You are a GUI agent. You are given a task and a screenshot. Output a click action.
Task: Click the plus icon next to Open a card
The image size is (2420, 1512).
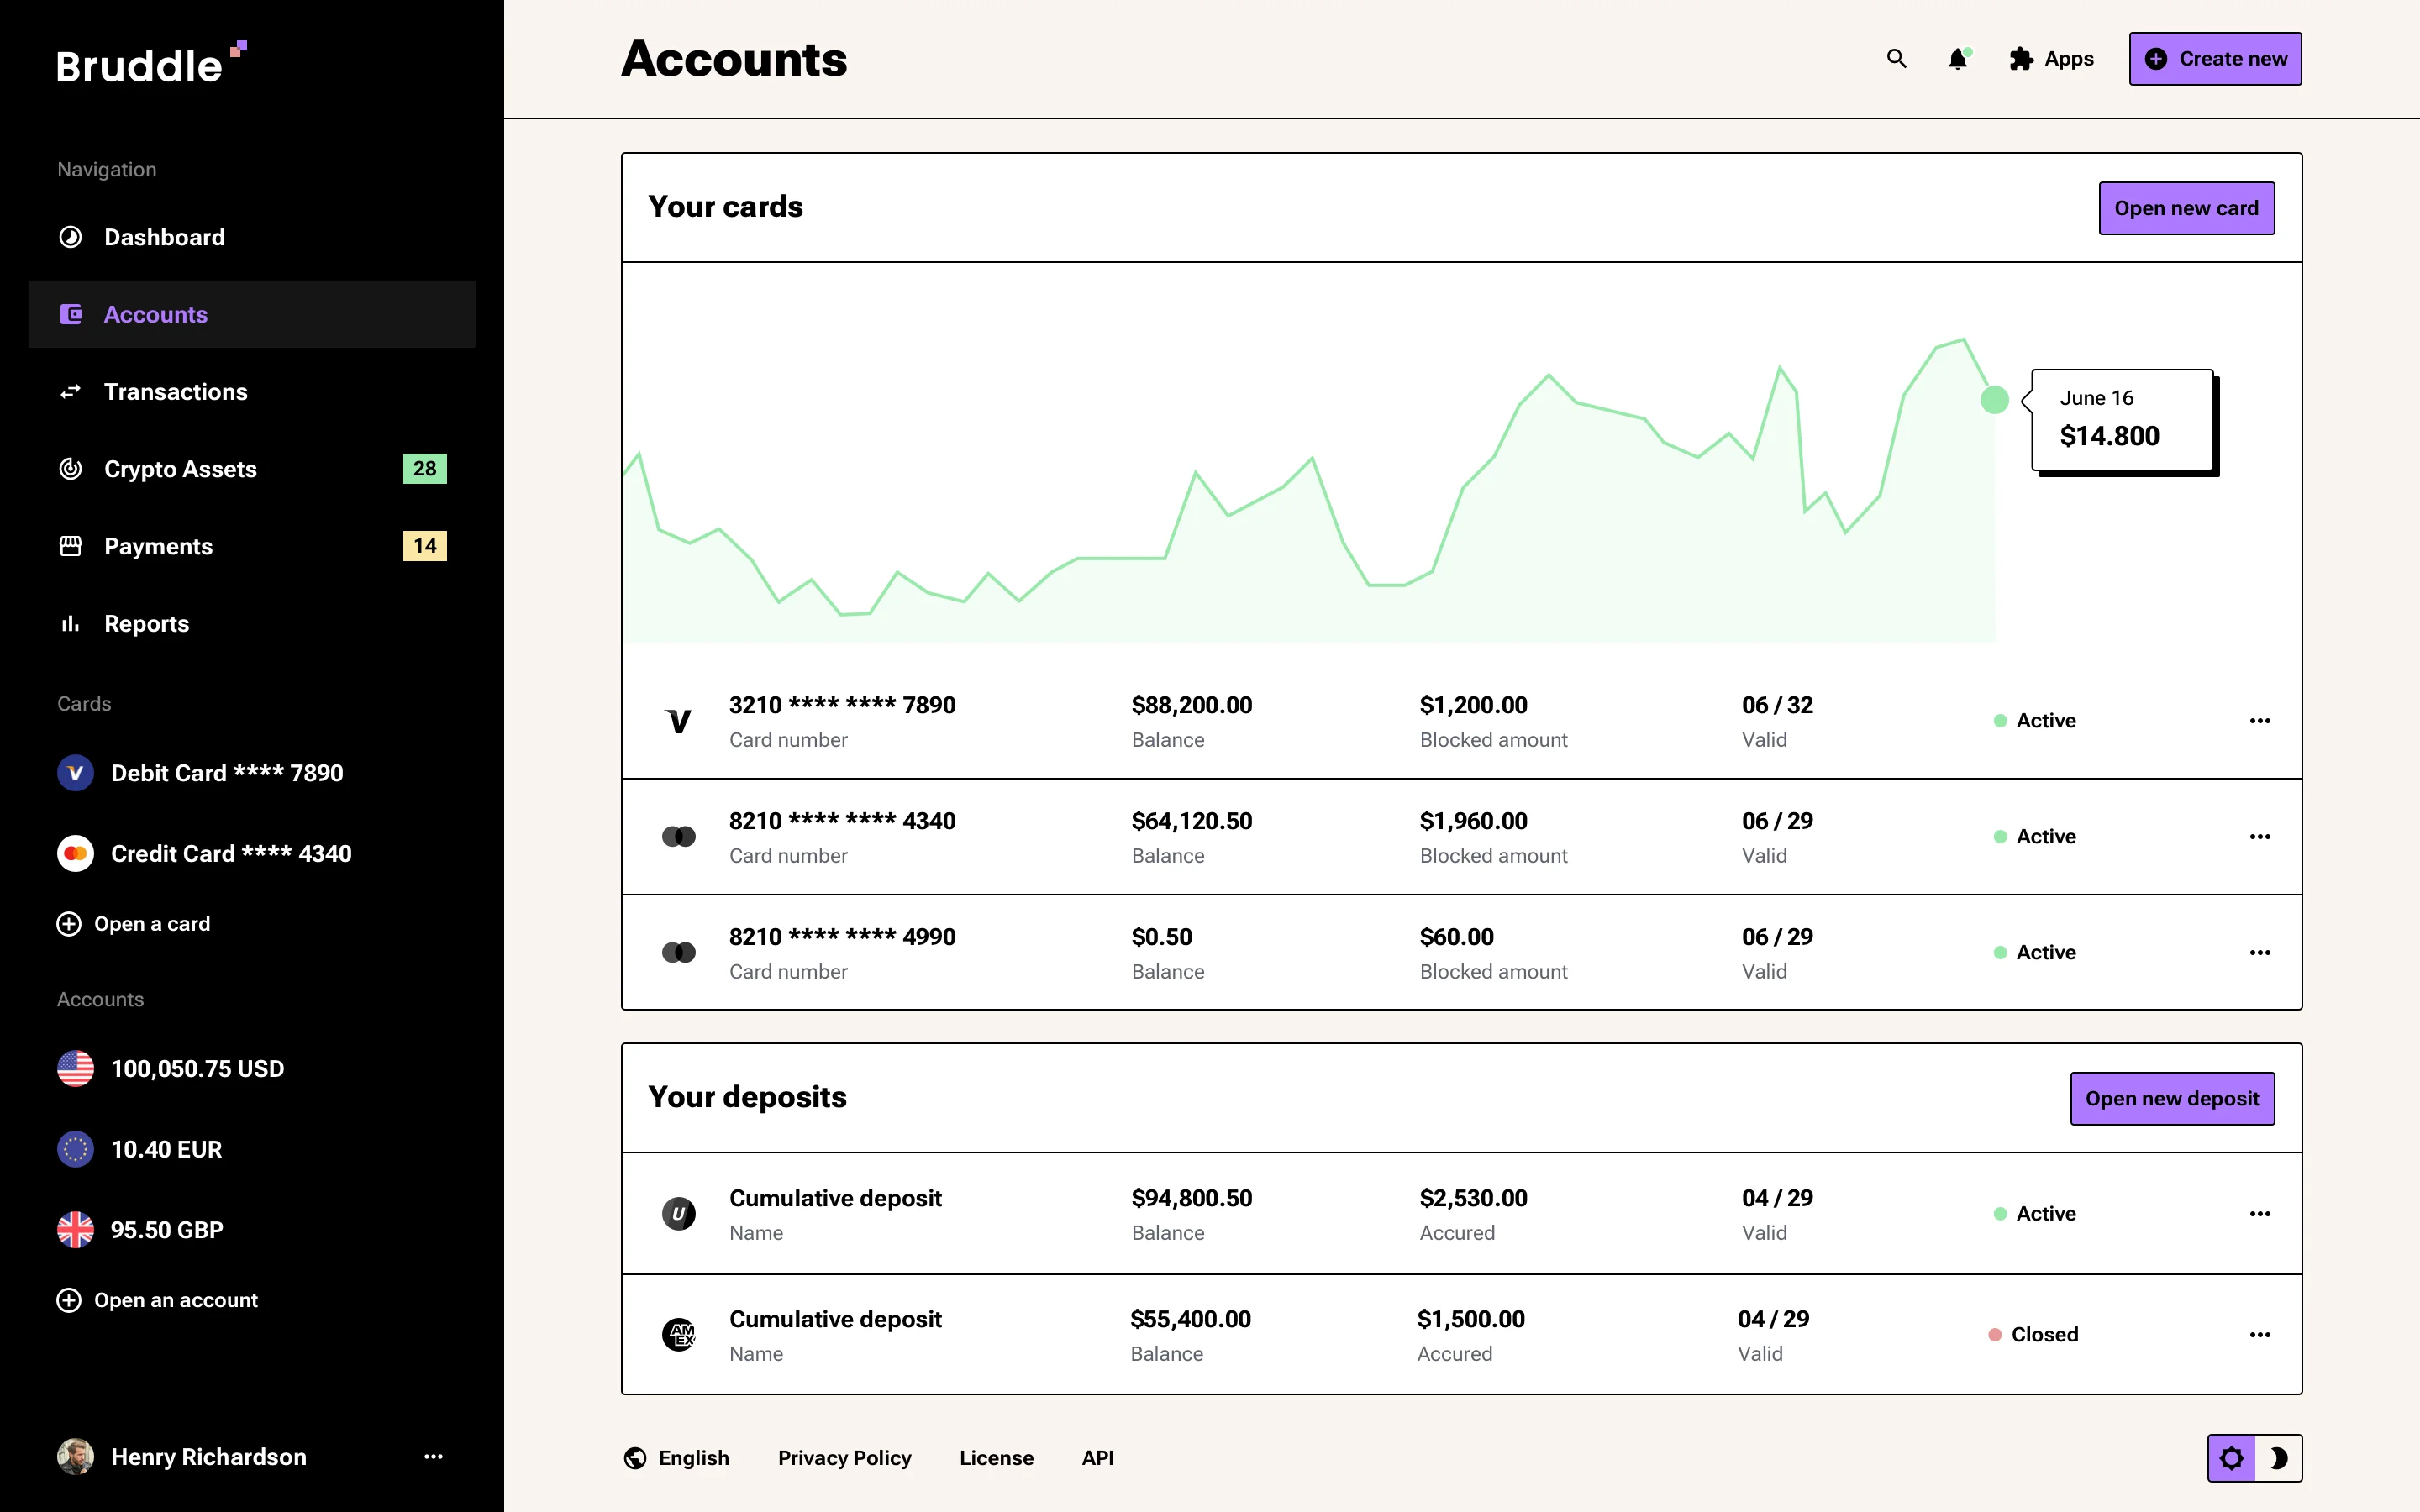pyautogui.click(x=69, y=923)
